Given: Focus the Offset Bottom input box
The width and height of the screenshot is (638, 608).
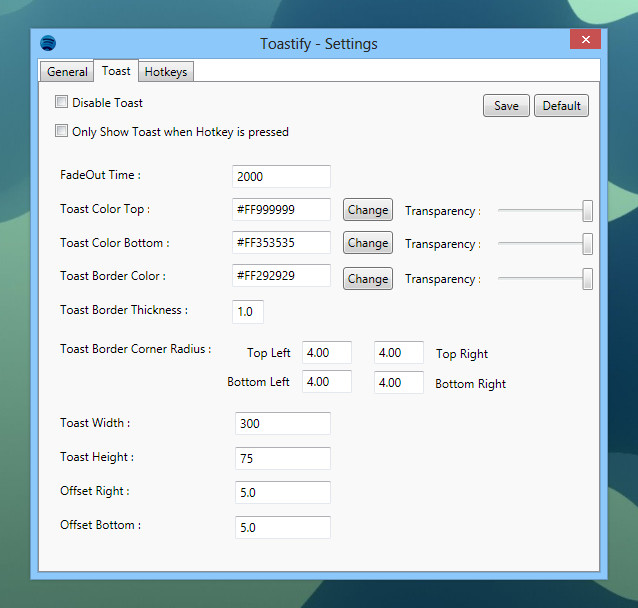Looking at the screenshot, I should point(283,527).
